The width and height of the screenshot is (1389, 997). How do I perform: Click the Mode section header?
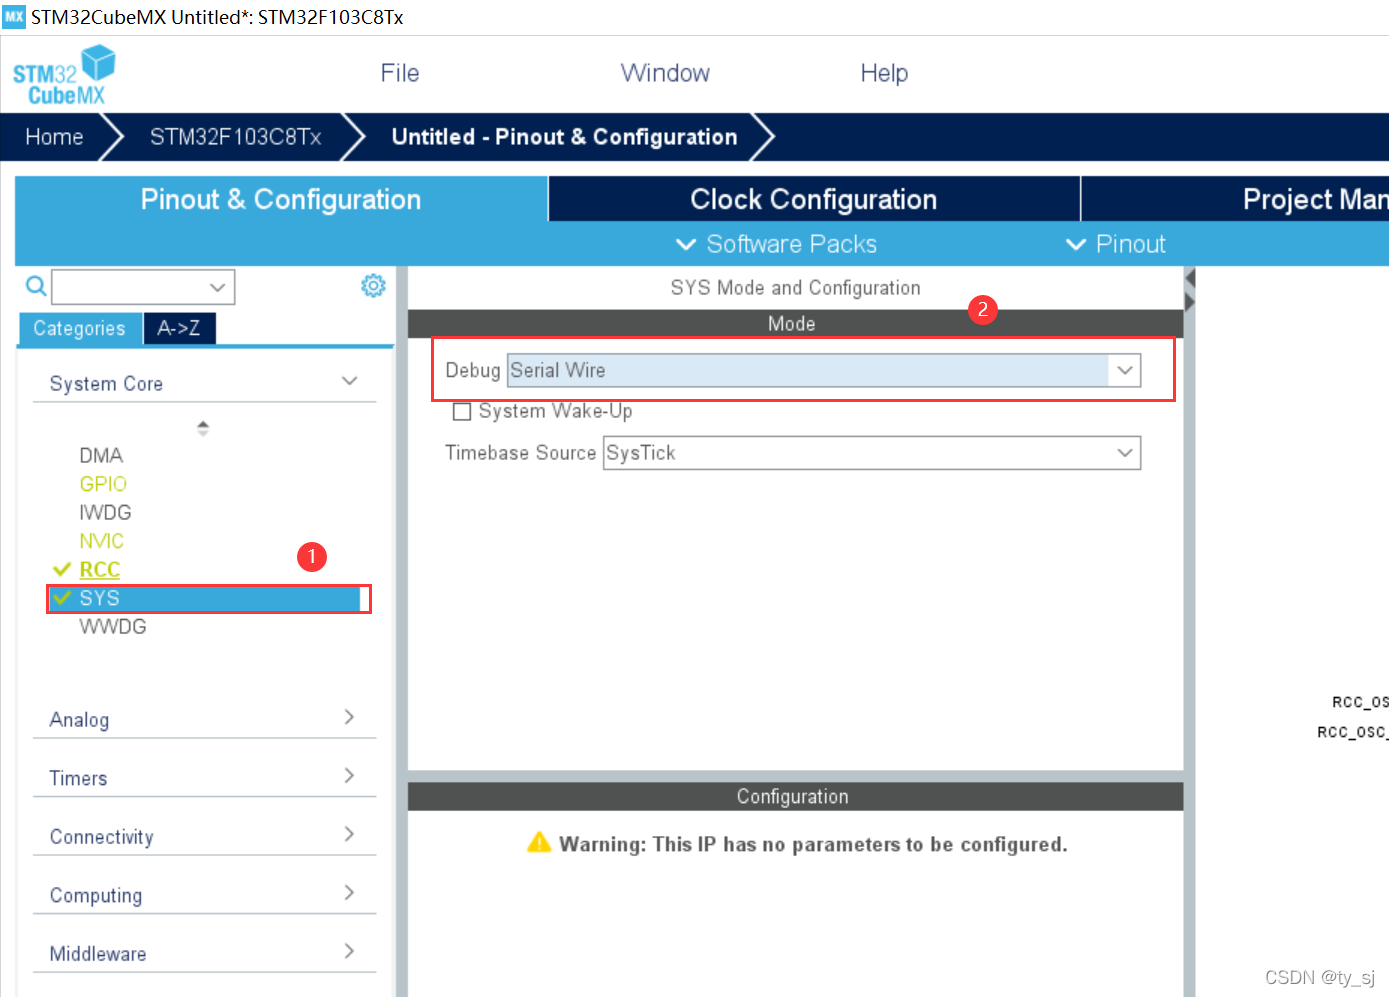pos(795,323)
